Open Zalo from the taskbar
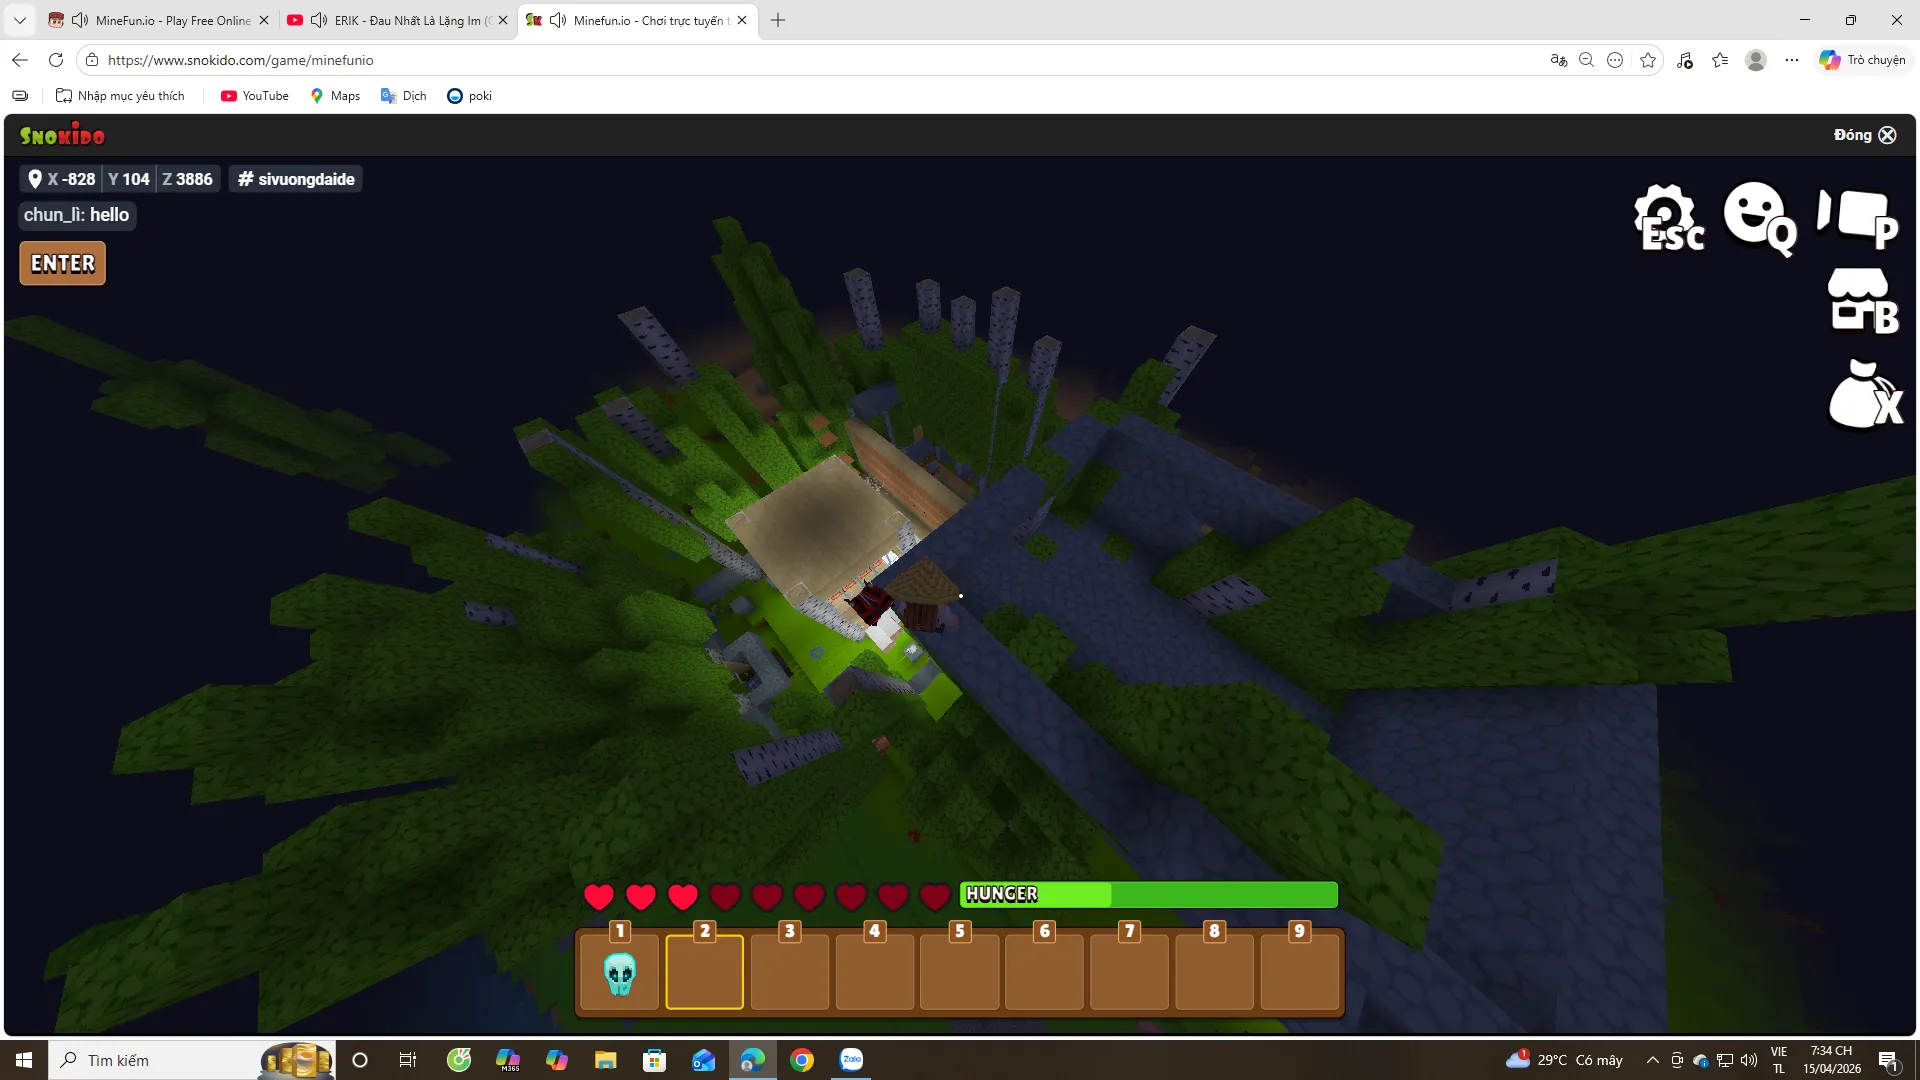Image resolution: width=1920 pixels, height=1080 pixels. coord(851,1060)
